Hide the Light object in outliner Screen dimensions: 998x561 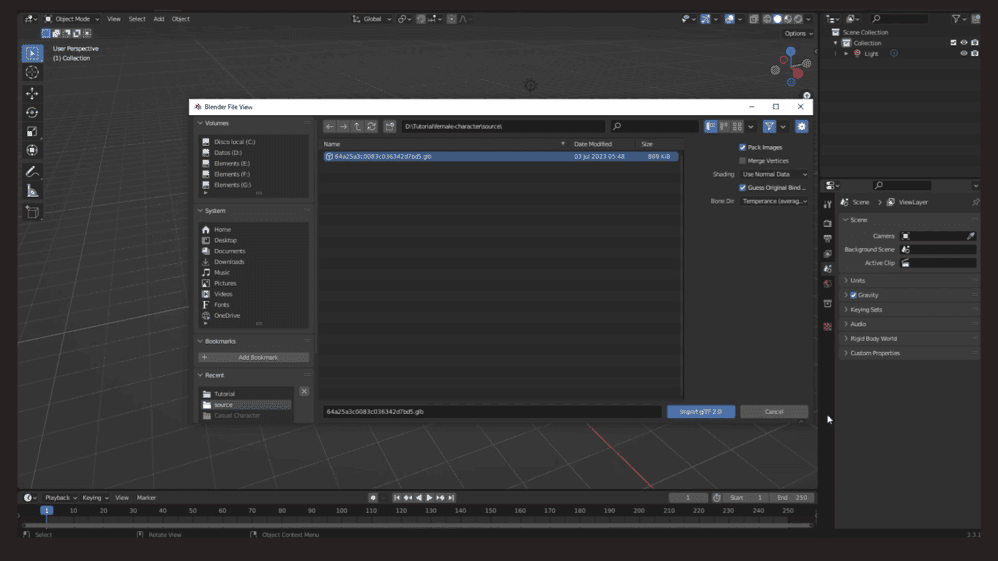click(964, 54)
